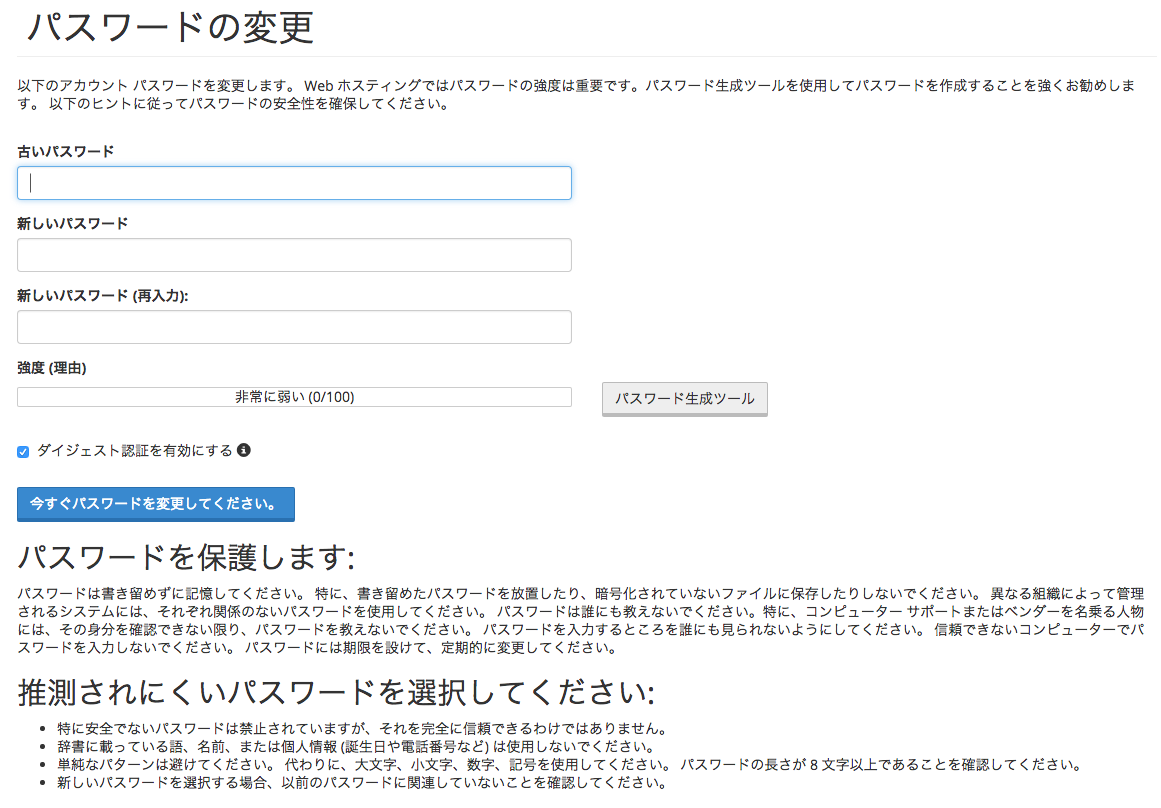Click the パスワードの変更 page heading

click(170, 28)
